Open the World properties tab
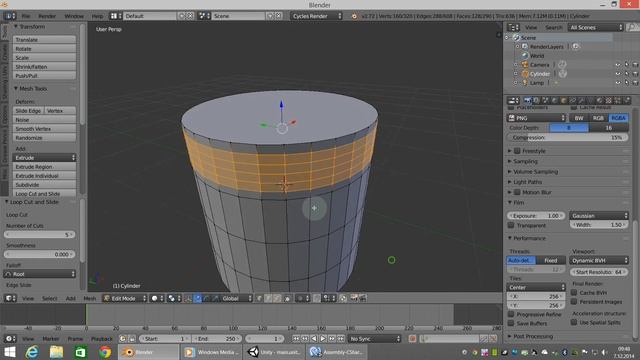 pos(554,100)
